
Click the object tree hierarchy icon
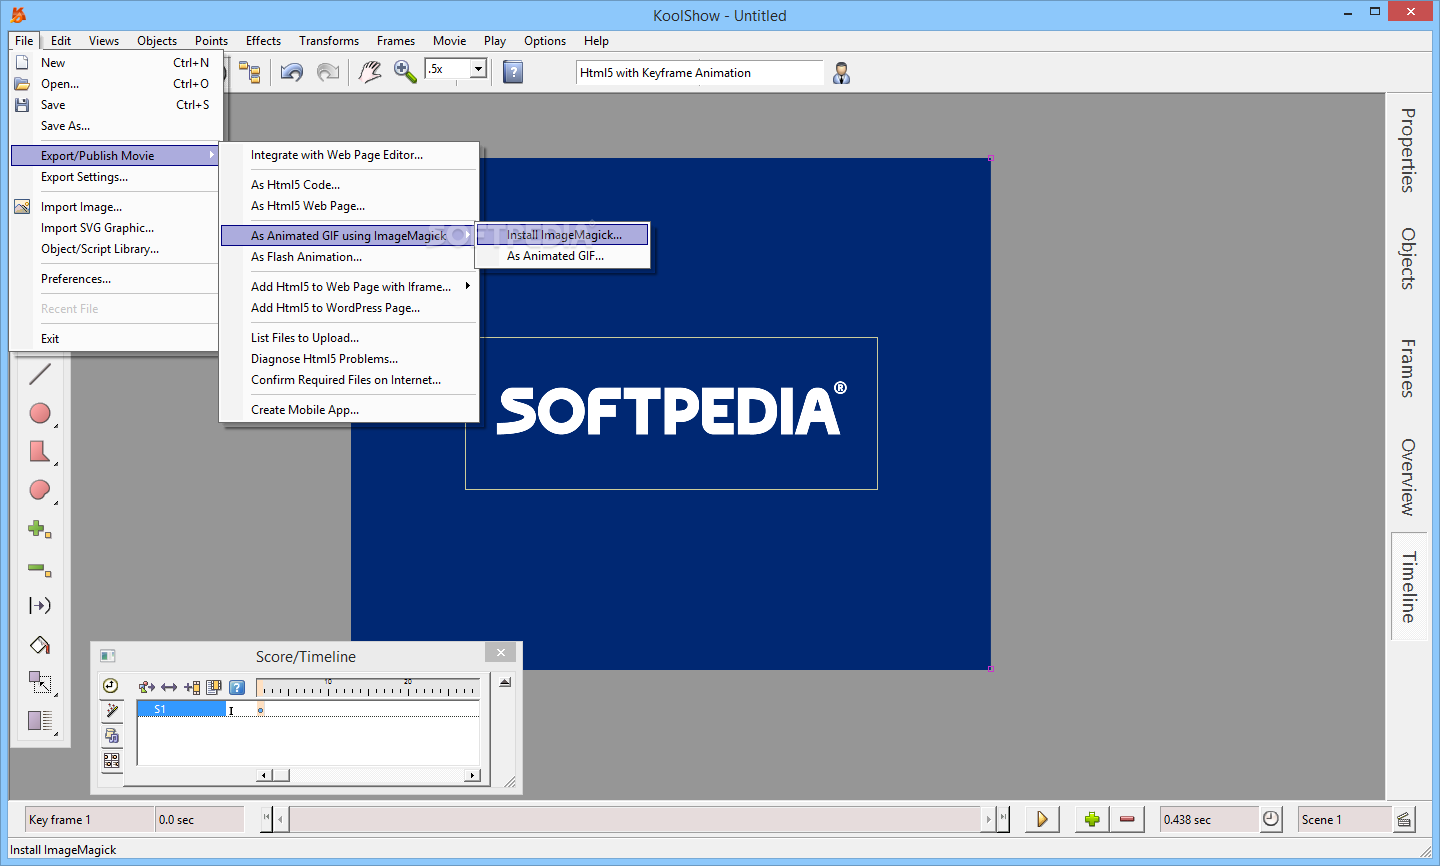250,72
